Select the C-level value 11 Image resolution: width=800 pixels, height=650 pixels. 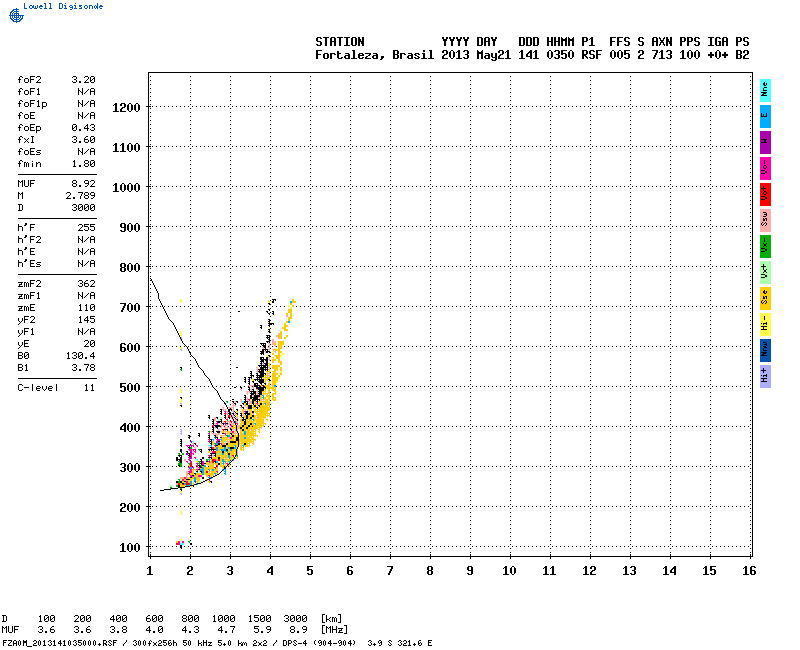tap(89, 388)
